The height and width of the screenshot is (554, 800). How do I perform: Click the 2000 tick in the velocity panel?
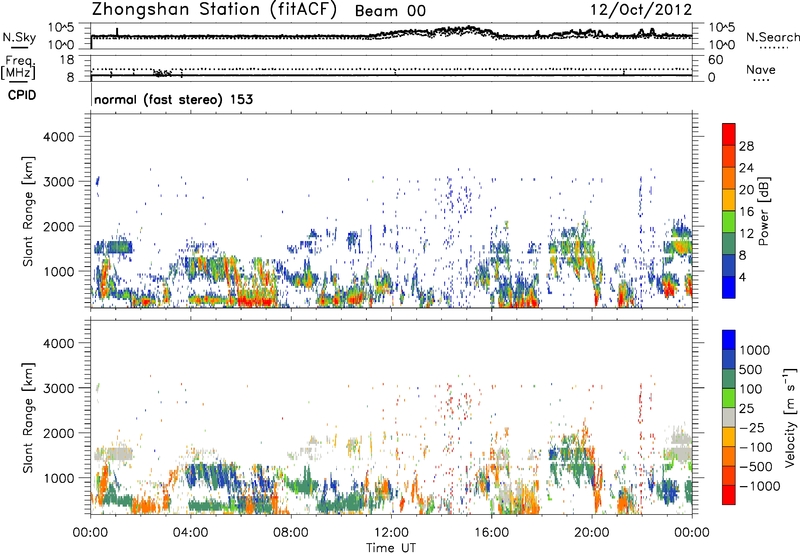(58, 433)
